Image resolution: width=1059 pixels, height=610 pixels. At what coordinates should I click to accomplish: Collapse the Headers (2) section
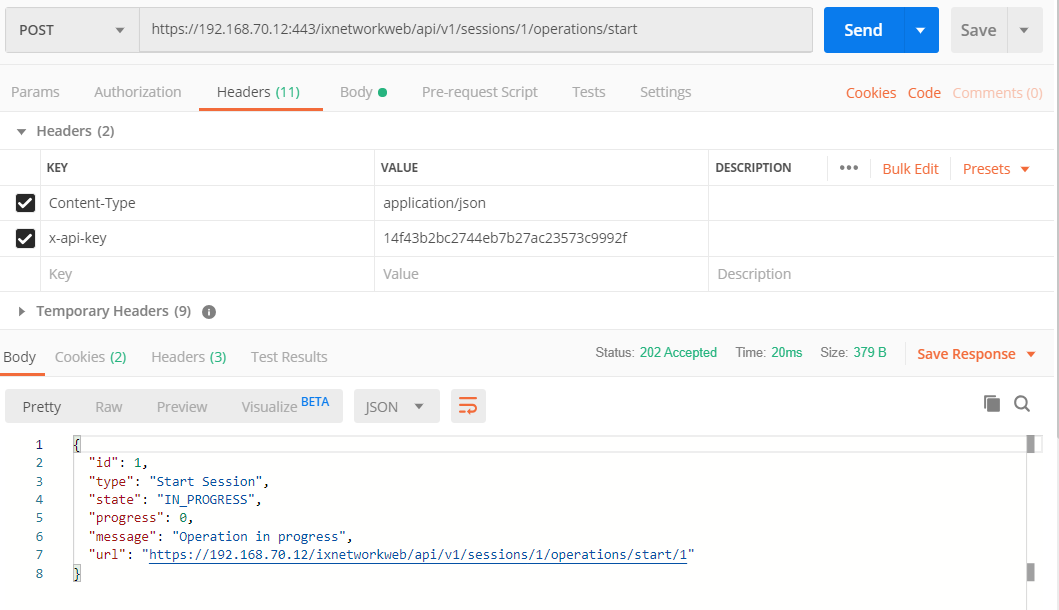click(x=22, y=131)
